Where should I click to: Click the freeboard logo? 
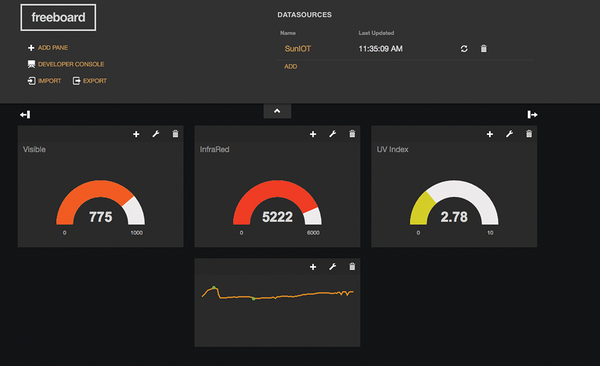[x=58, y=18]
